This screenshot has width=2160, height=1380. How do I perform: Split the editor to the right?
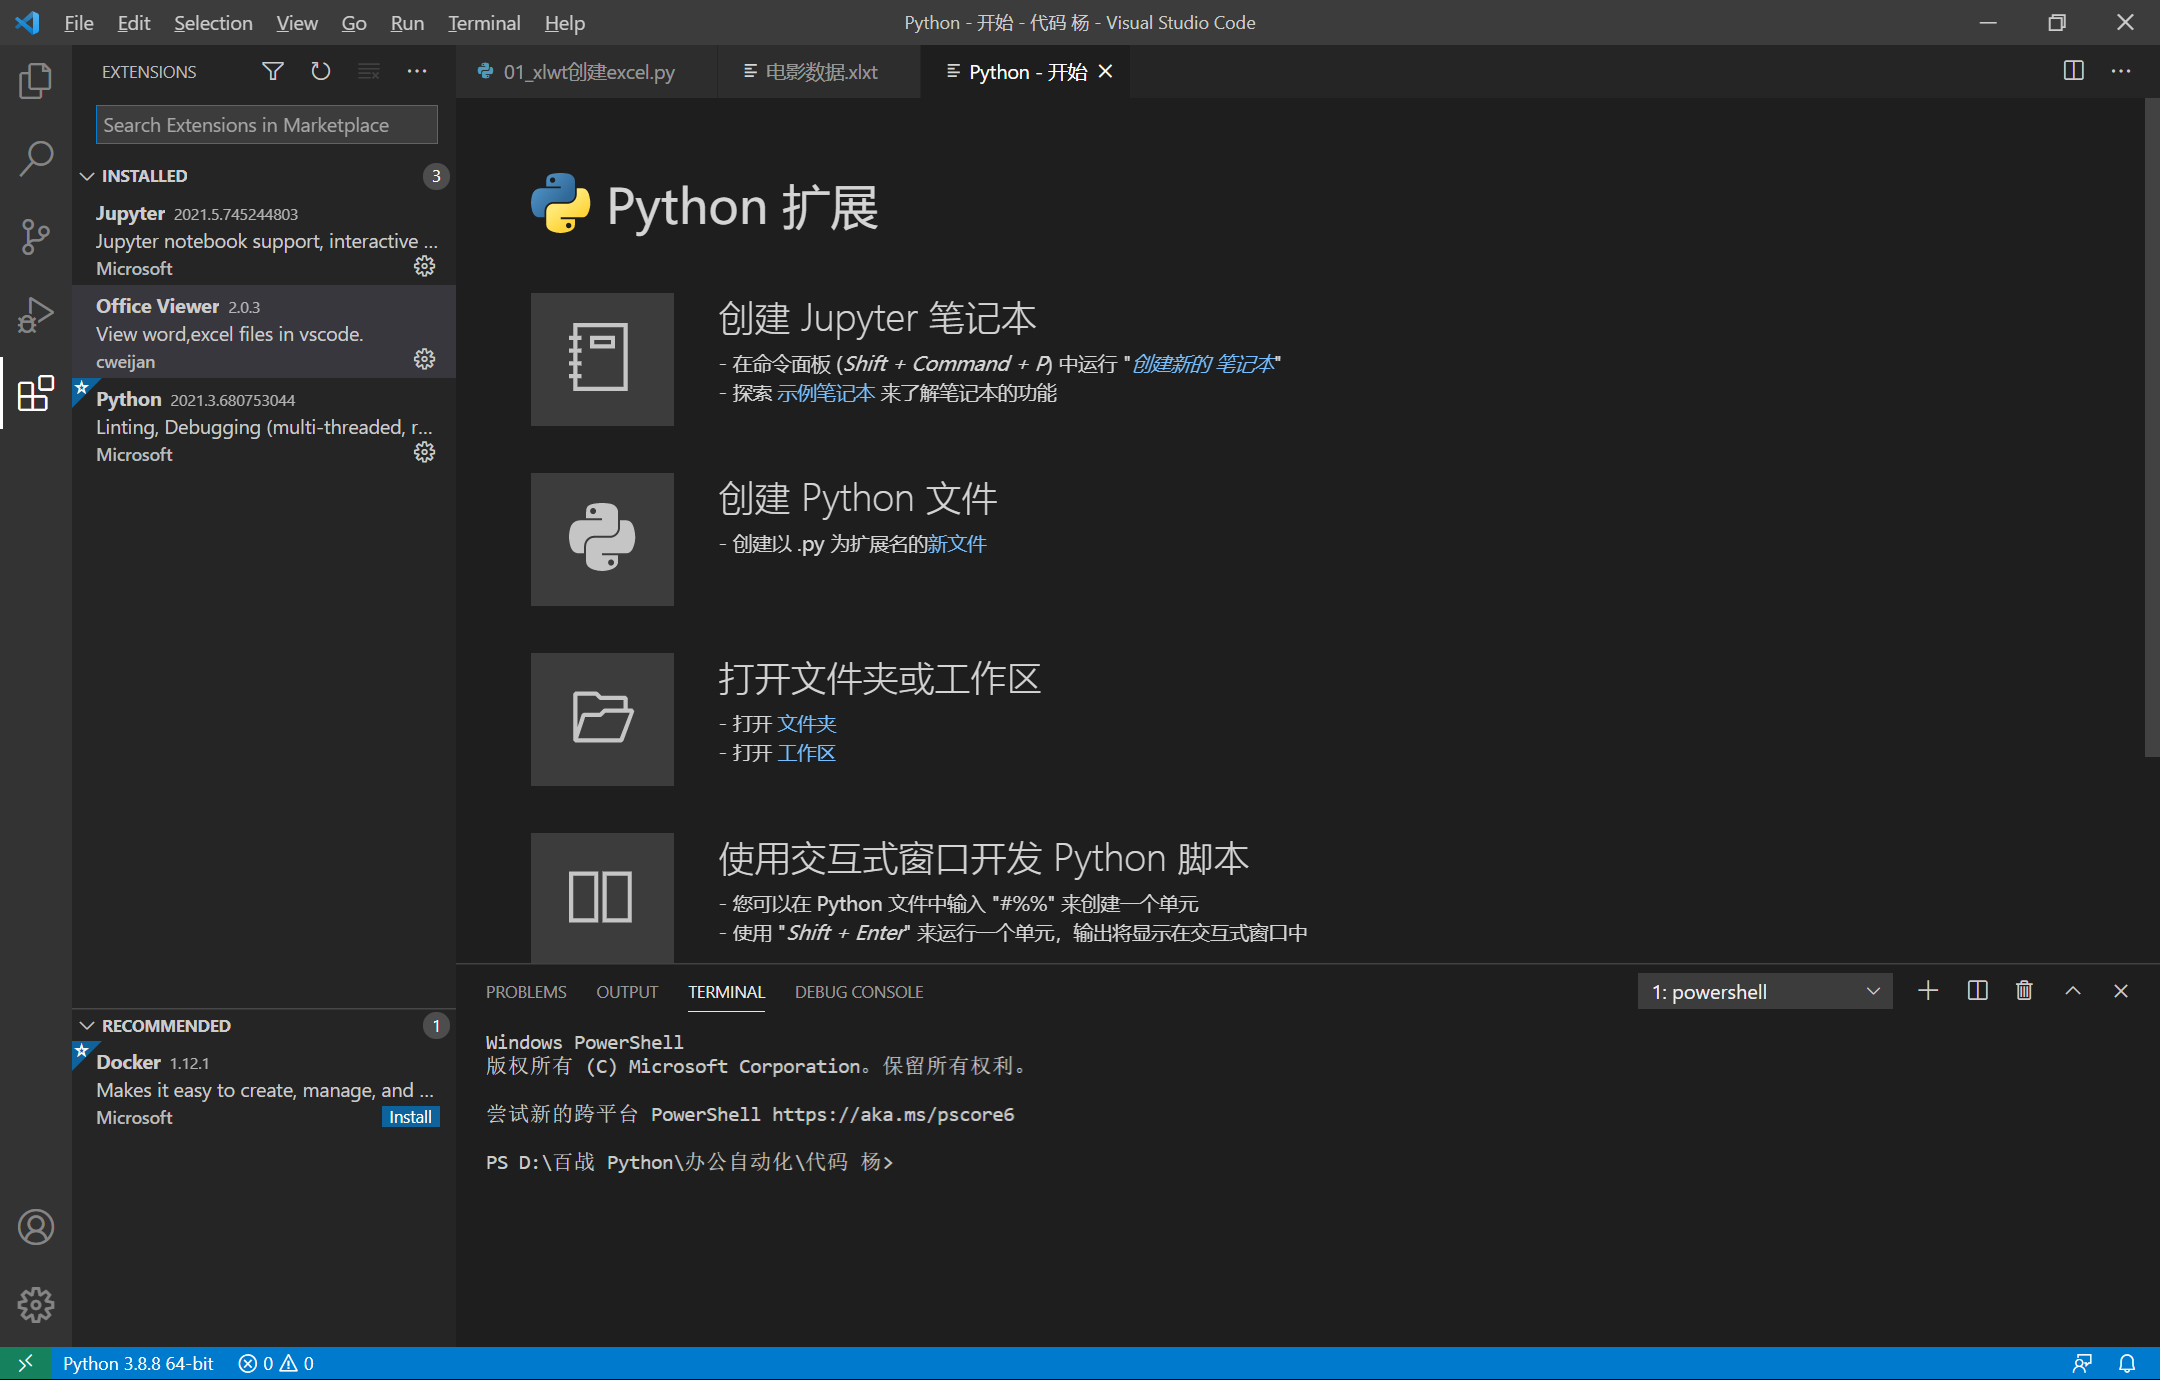(2074, 71)
